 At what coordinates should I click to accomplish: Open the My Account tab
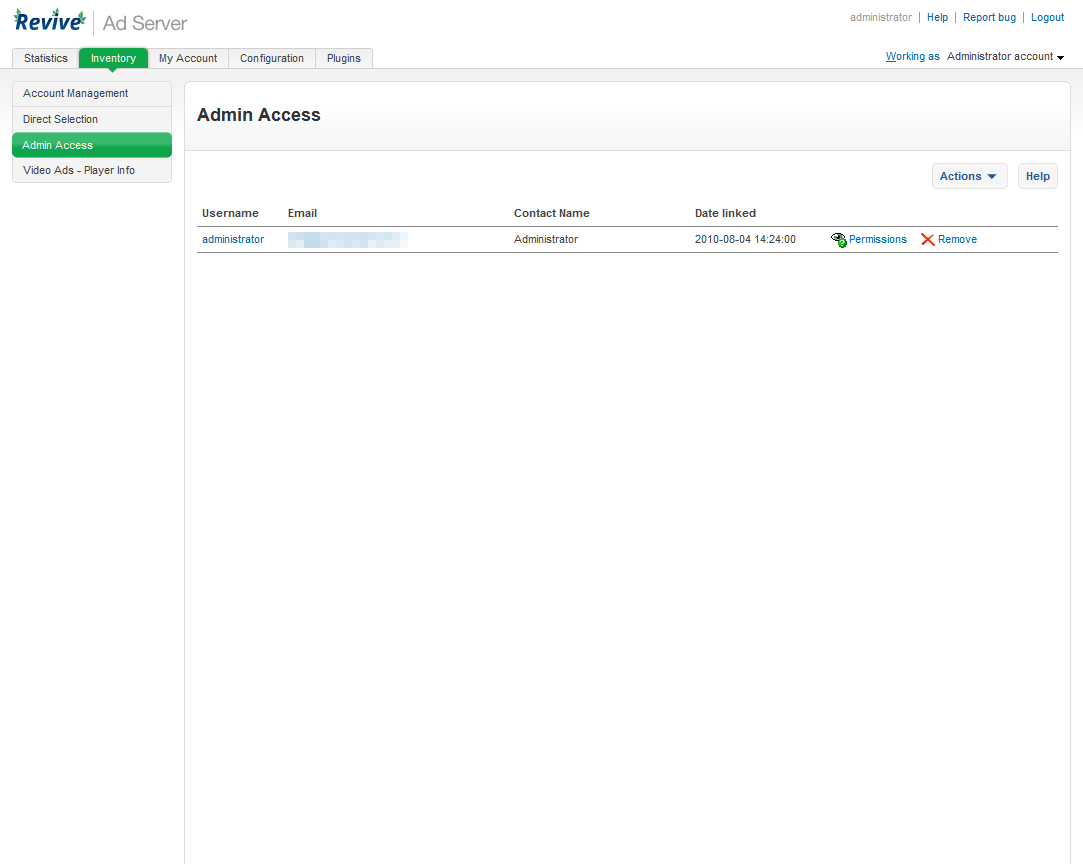[187, 58]
